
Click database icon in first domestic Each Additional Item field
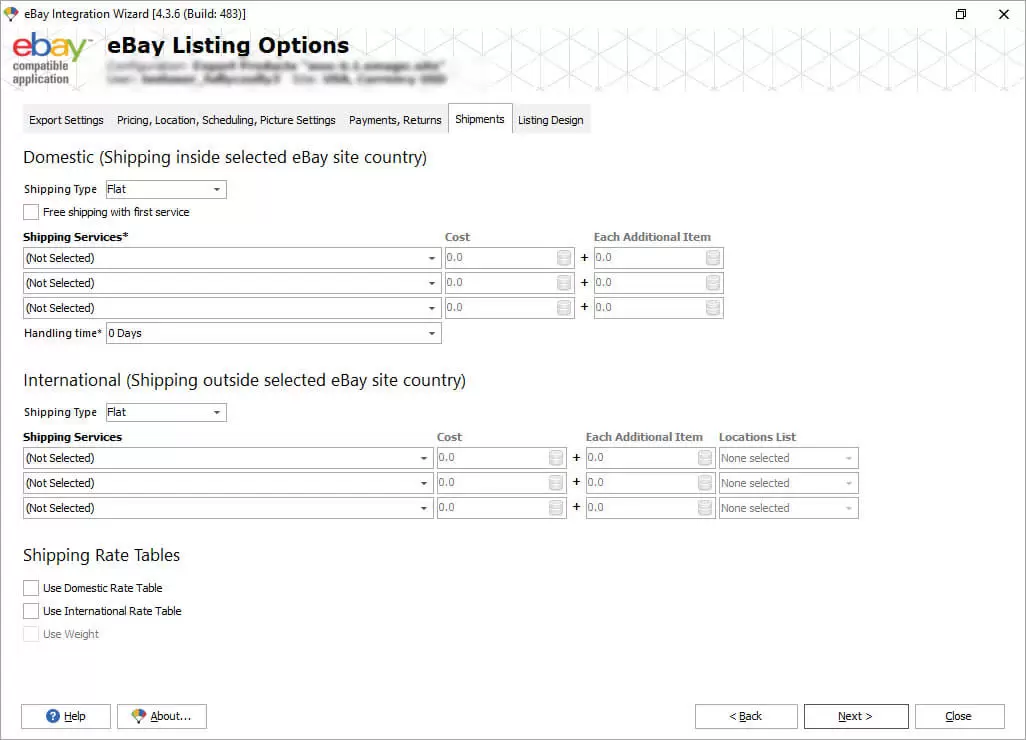(x=712, y=258)
